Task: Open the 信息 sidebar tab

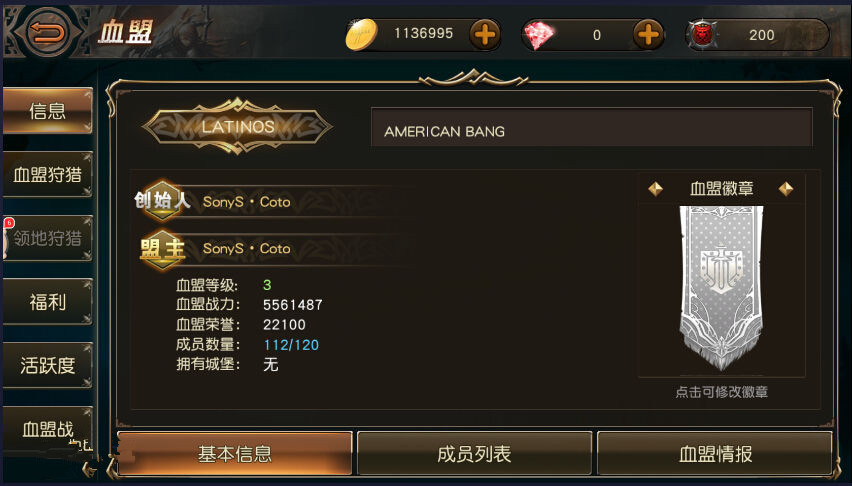Action: point(48,111)
